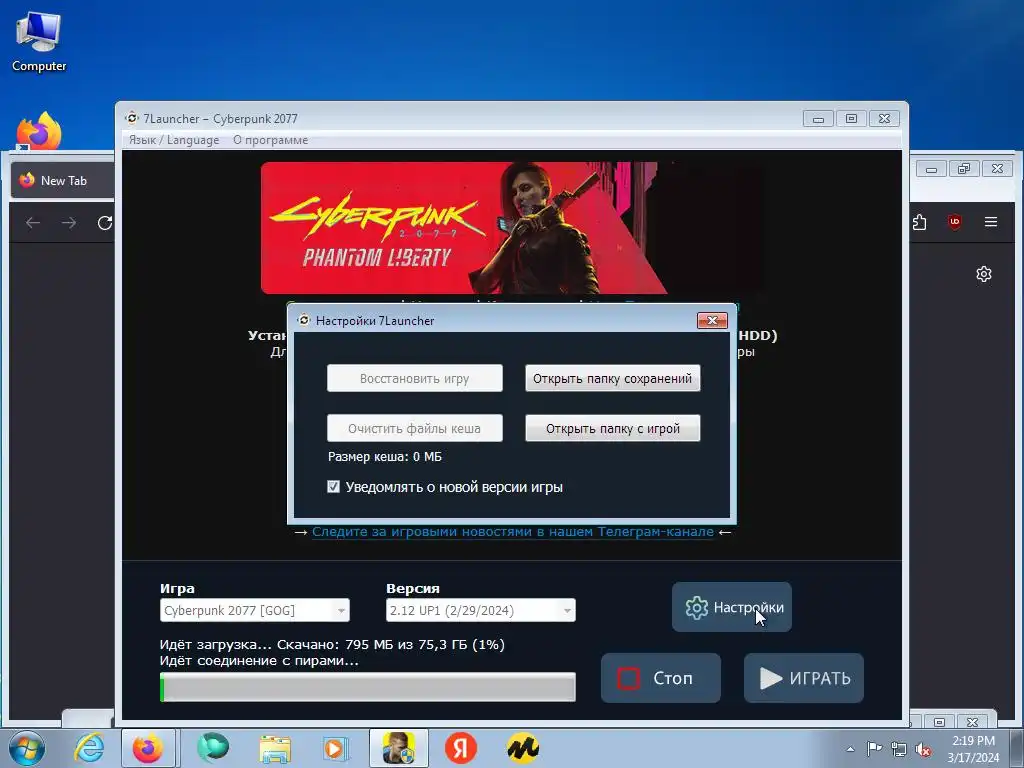
Task: Open Windows Media Player taskbar icon
Action: [335, 748]
